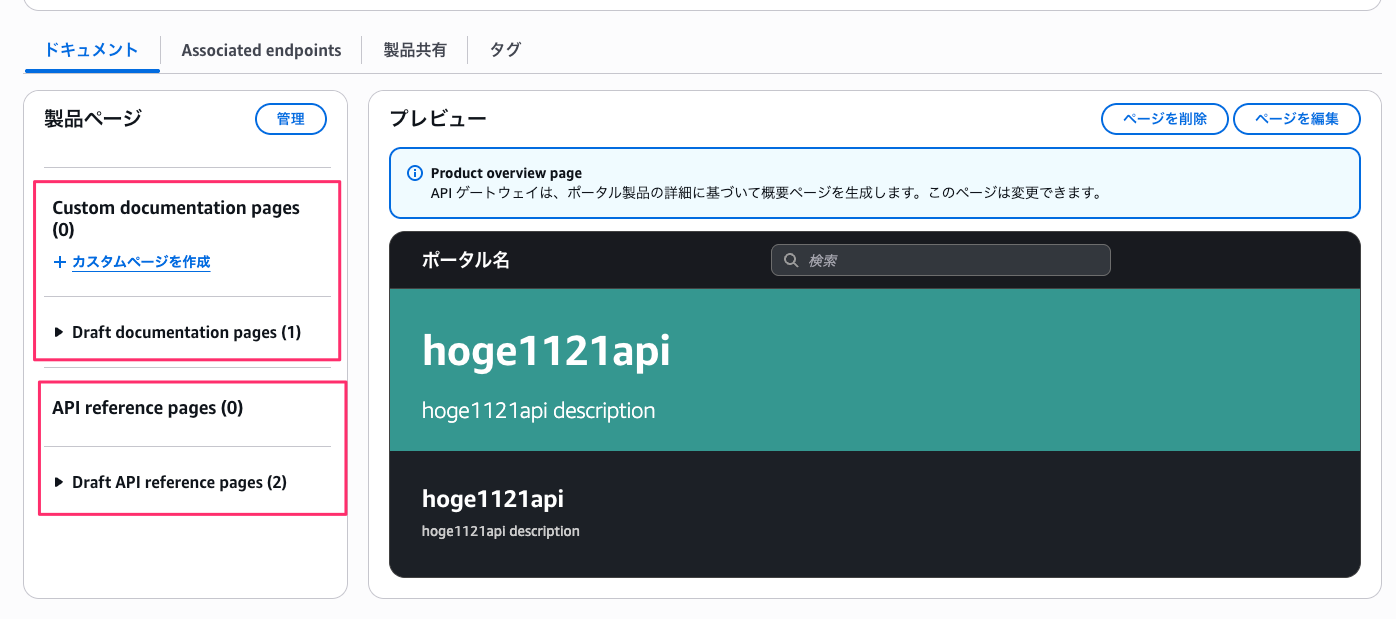This screenshot has width=1396, height=619.
Task: Go to the タグ tab
Action: [505, 50]
